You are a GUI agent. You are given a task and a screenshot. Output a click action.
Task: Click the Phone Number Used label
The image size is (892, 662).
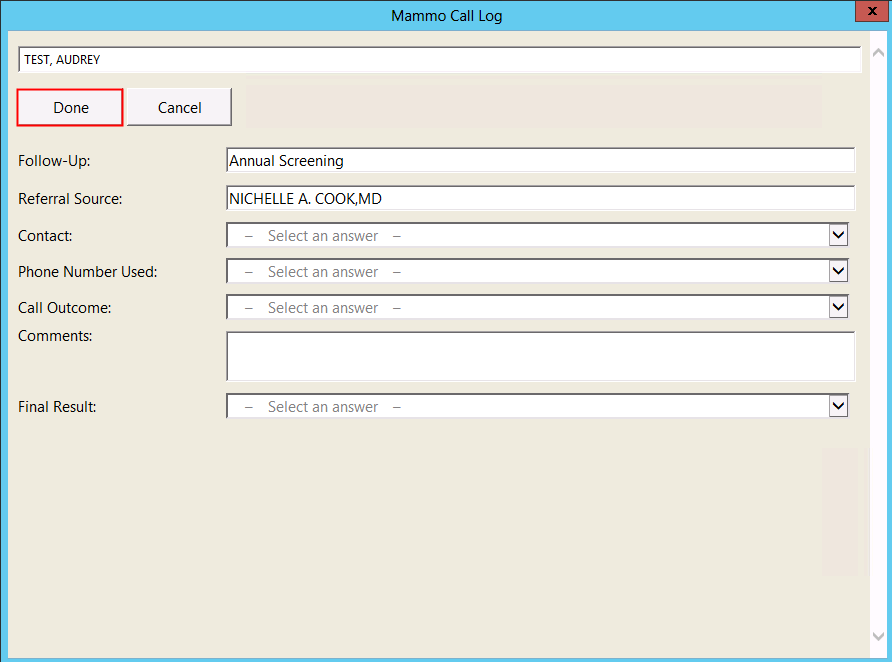88,272
